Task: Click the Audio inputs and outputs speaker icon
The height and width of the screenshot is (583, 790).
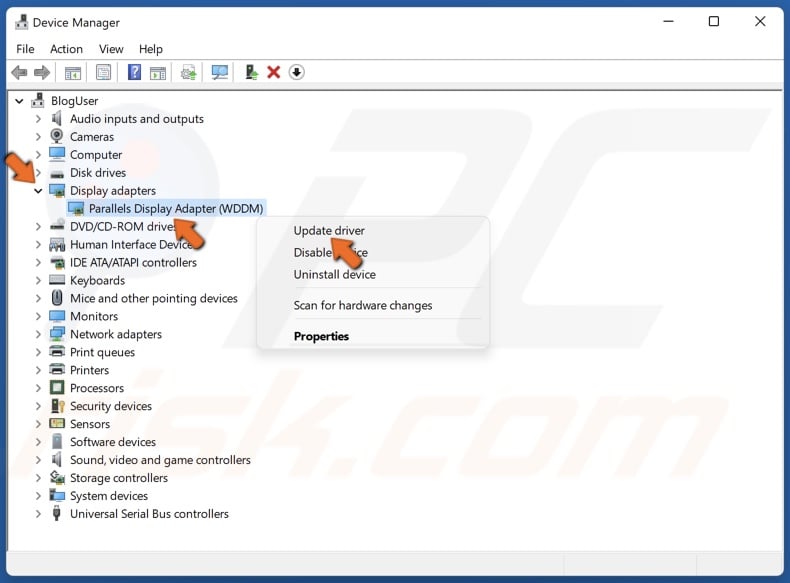Action: point(57,118)
